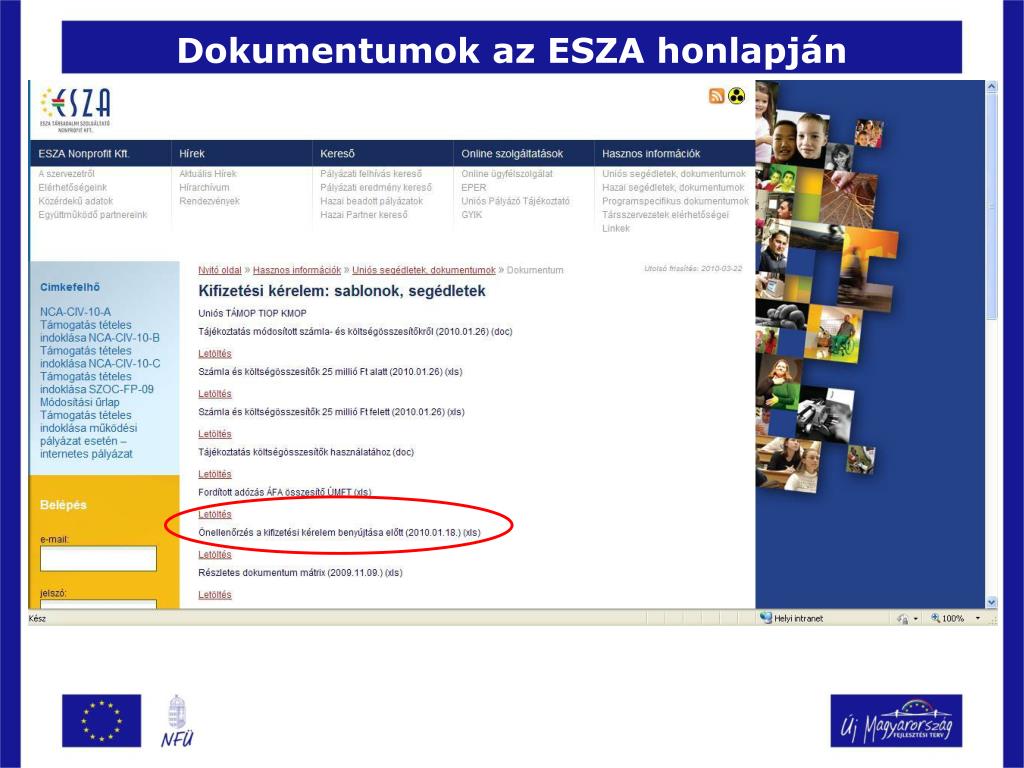The image size is (1024, 768).
Task: Open the Linkek link
Action: pyautogui.click(x=616, y=229)
